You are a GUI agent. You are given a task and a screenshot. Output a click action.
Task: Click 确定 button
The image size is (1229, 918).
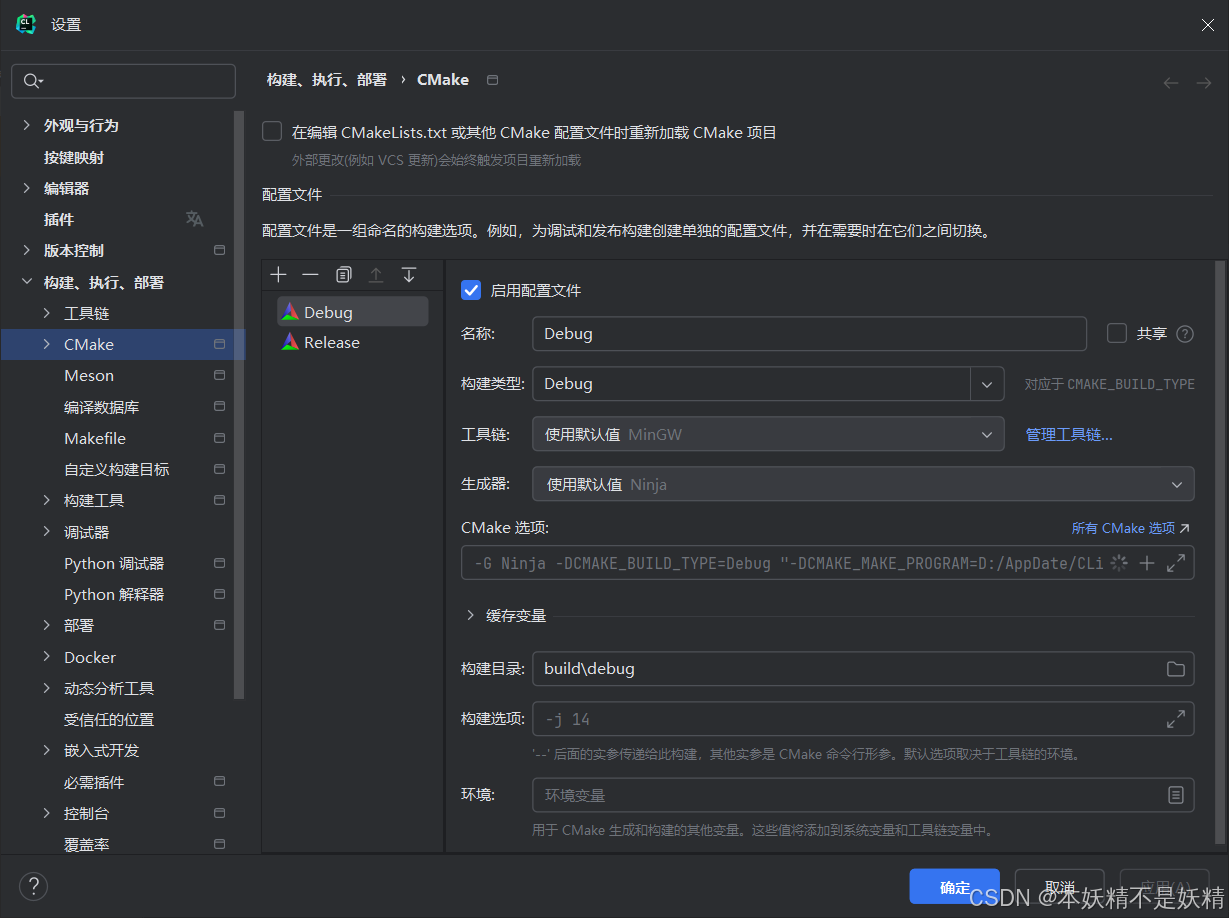pos(955,887)
